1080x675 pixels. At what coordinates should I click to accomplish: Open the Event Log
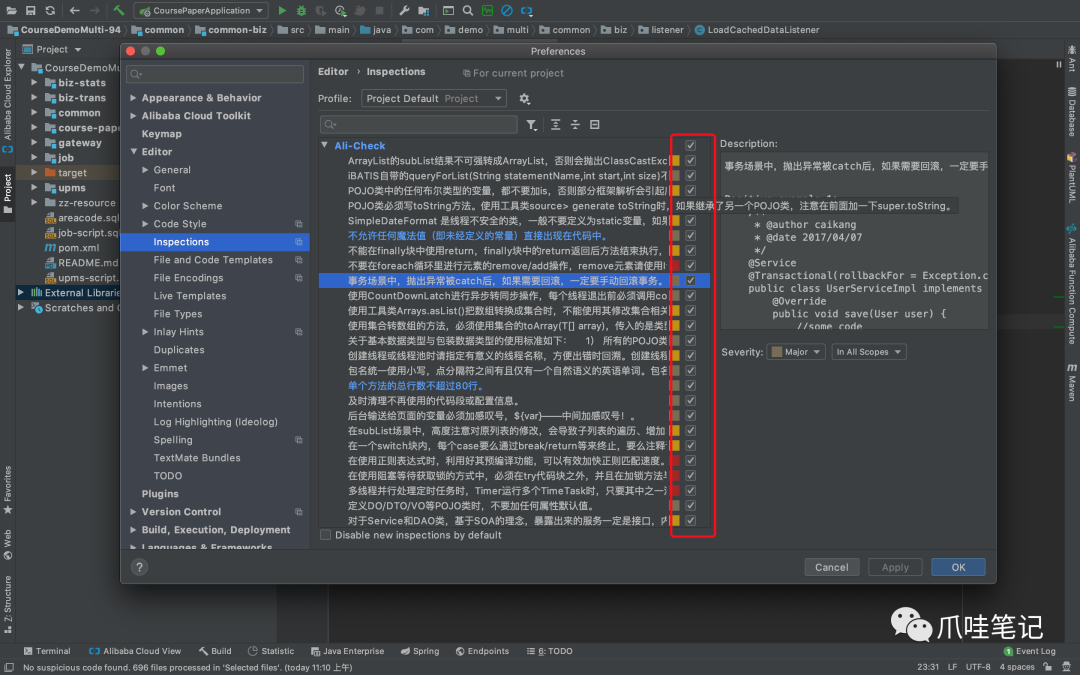[x=1030, y=651]
